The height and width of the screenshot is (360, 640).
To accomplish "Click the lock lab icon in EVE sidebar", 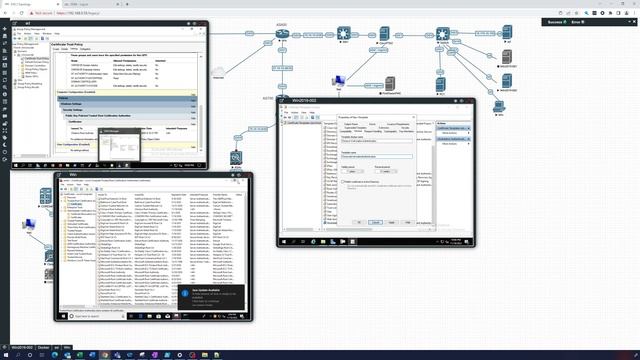I will point(5,123).
